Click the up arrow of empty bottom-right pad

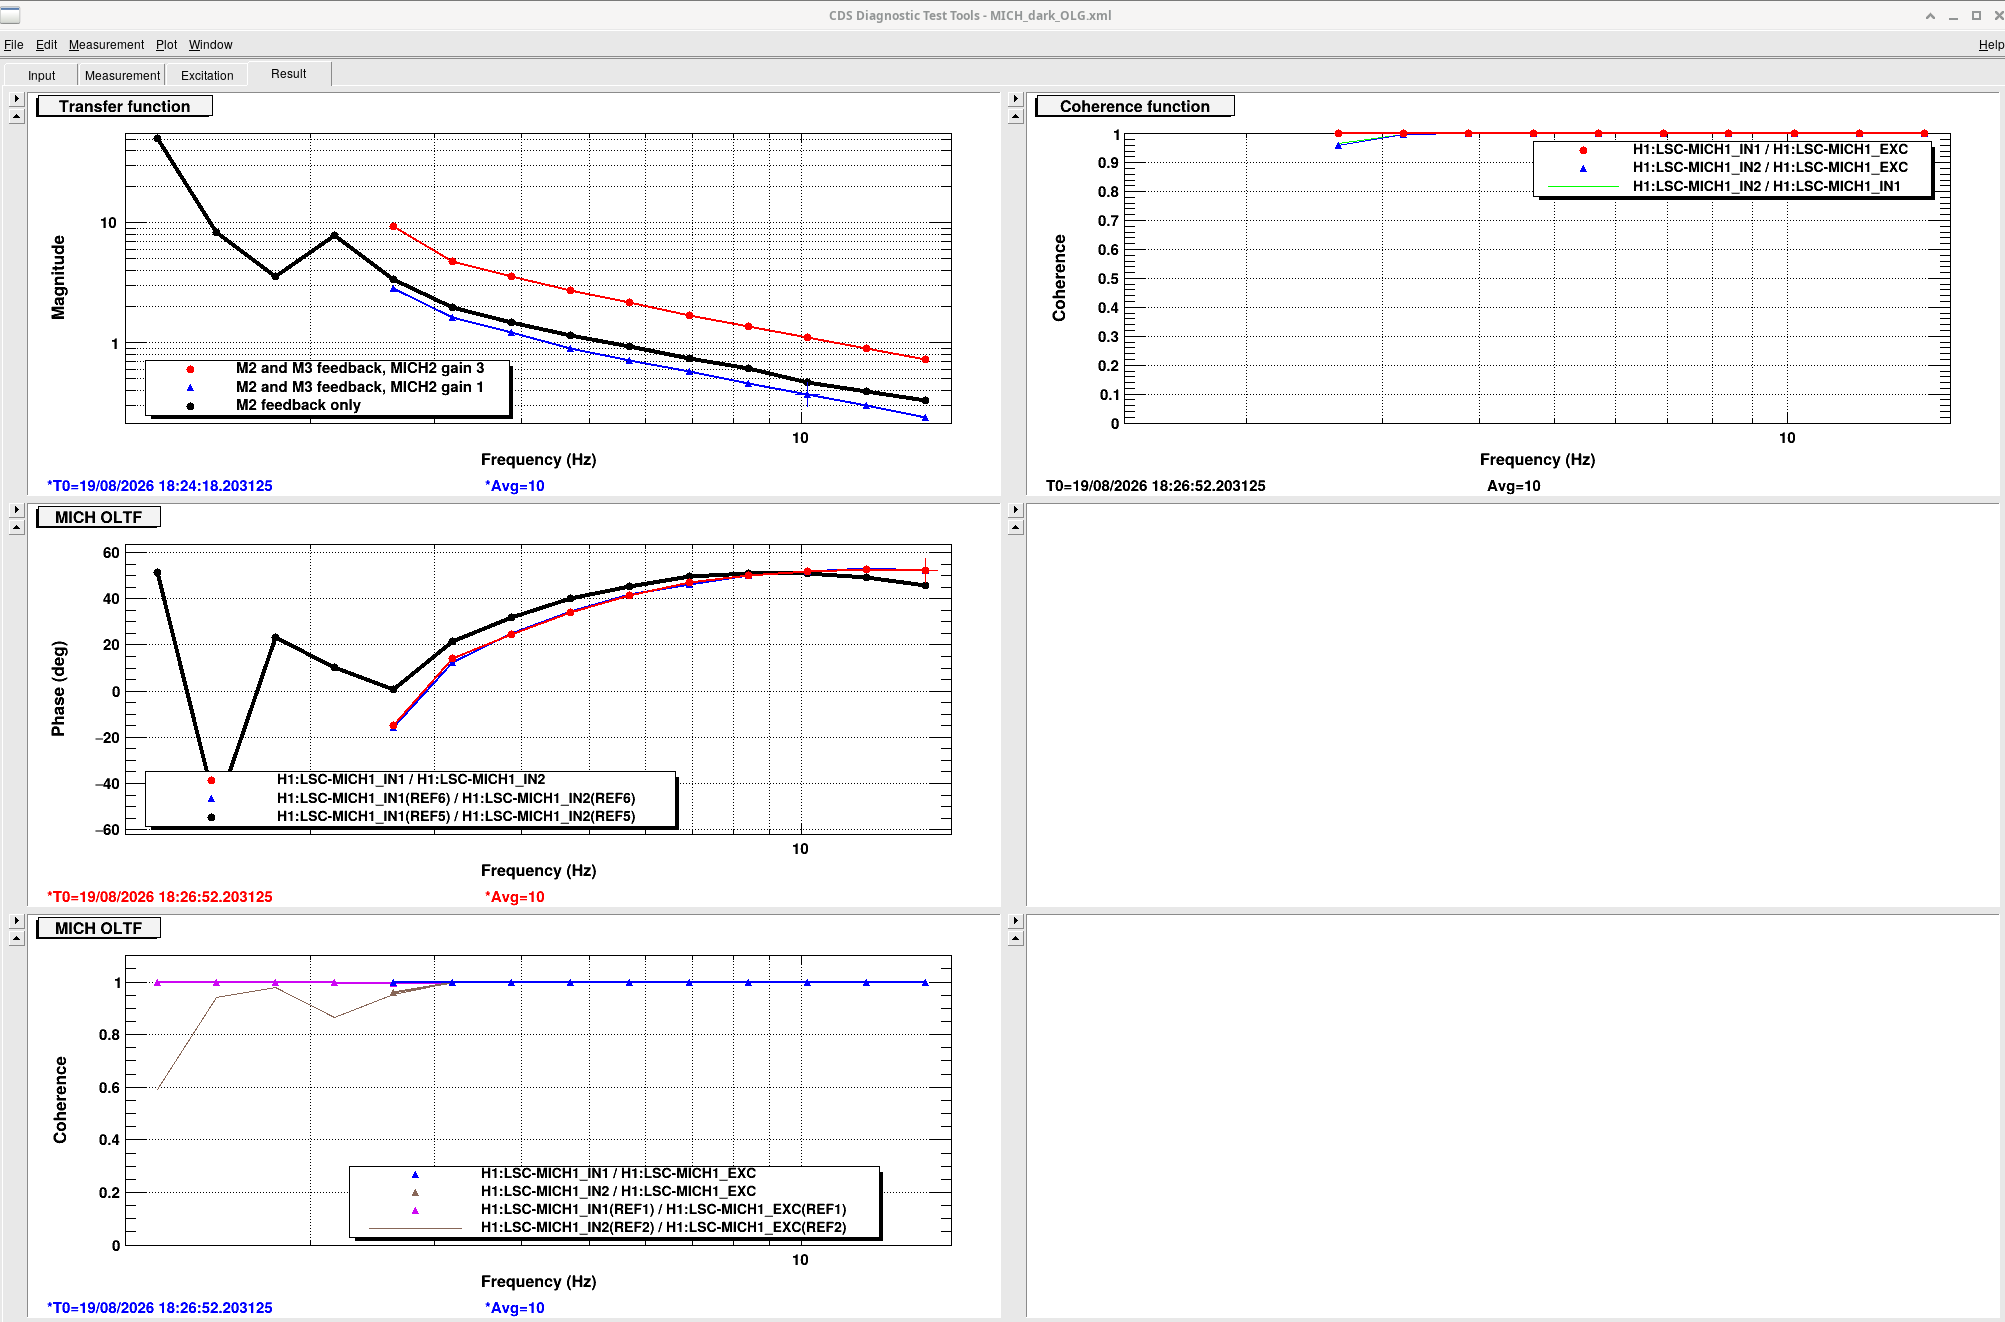tap(1016, 939)
